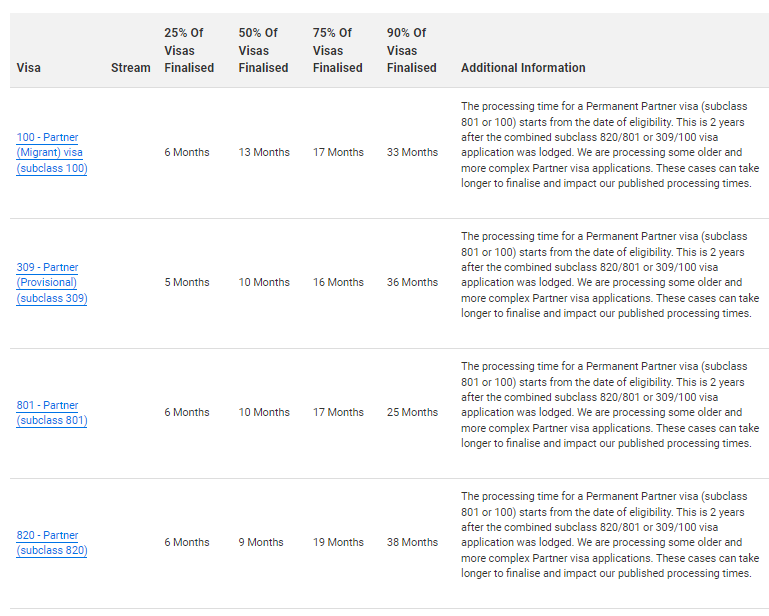Viewport: 769px width, 616px height.
Task: Click the 25% Of Visas Finalised header
Action: pos(189,50)
